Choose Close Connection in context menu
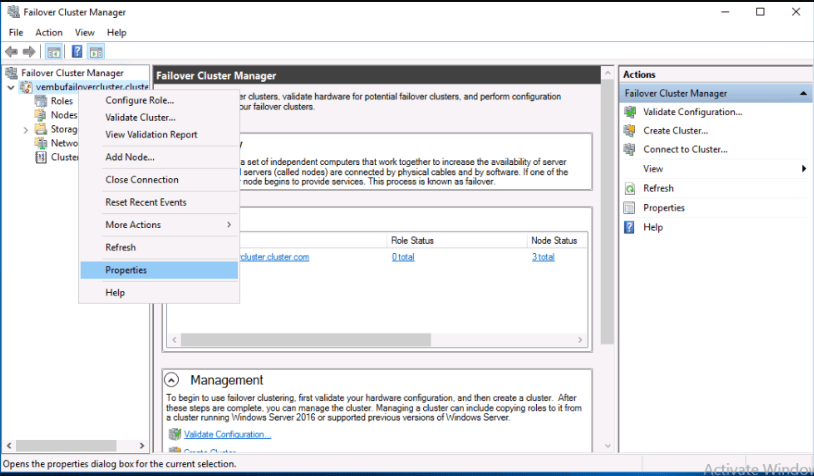This screenshot has width=814, height=476. point(159,180)
